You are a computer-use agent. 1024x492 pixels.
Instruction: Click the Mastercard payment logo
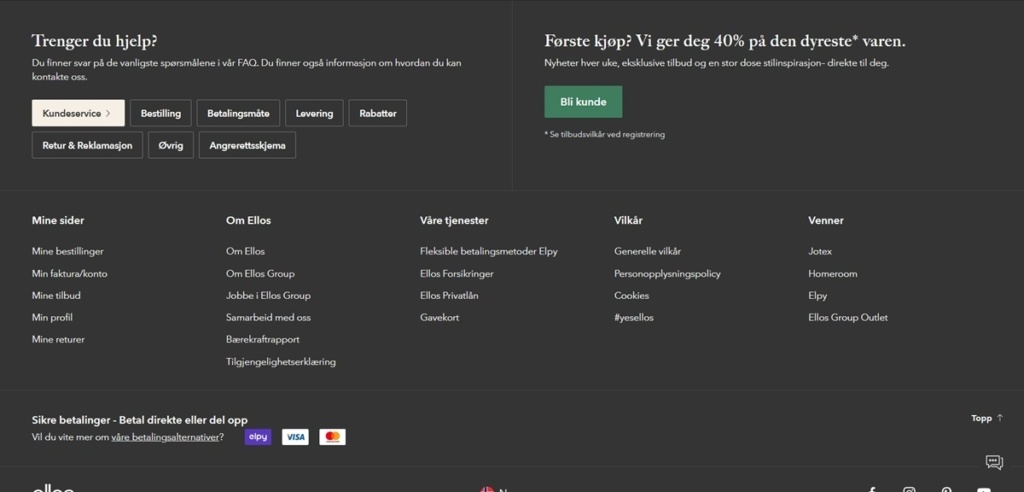tap(332, 437)
